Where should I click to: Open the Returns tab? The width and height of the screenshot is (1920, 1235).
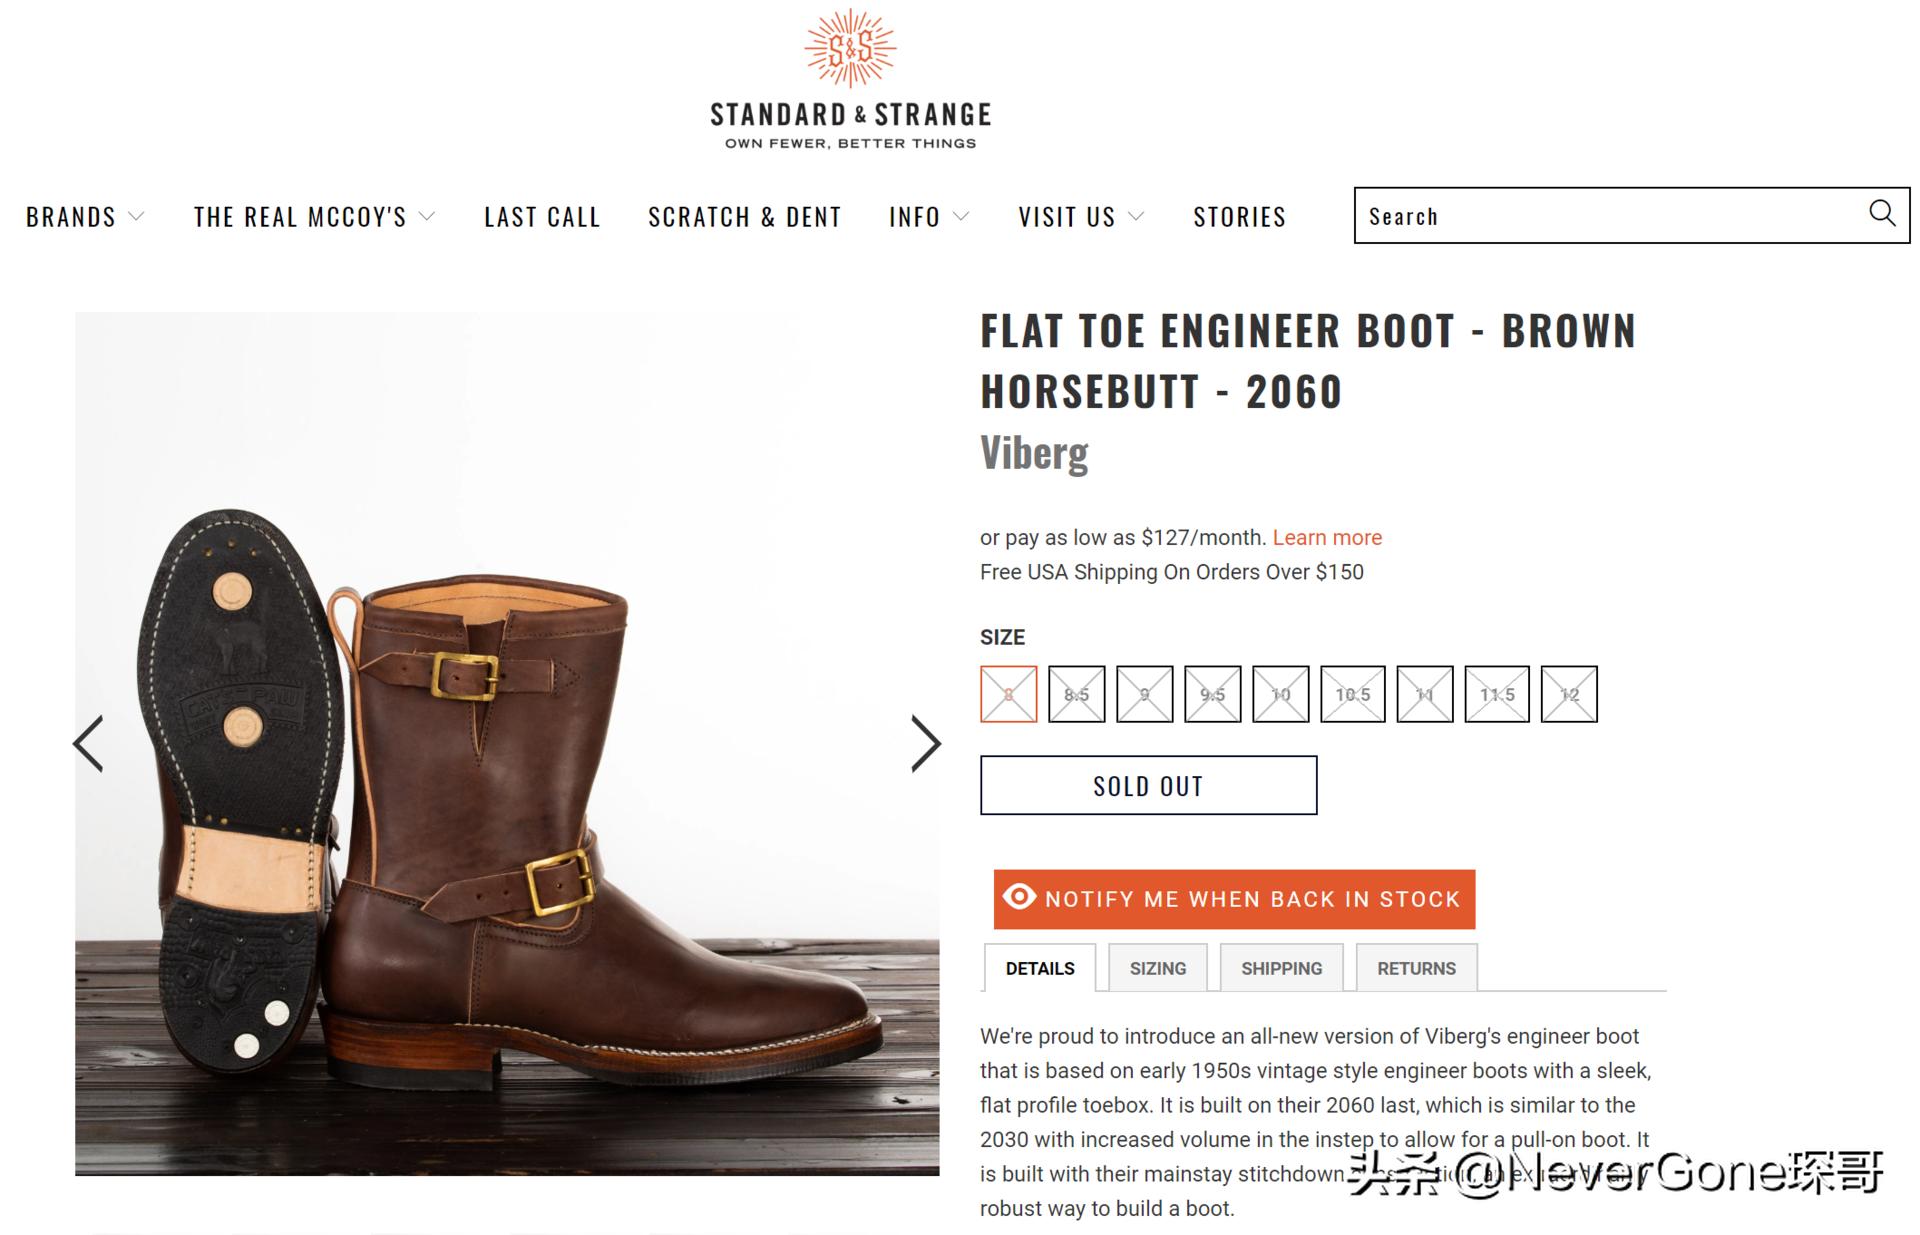(x=1416, y=968)
